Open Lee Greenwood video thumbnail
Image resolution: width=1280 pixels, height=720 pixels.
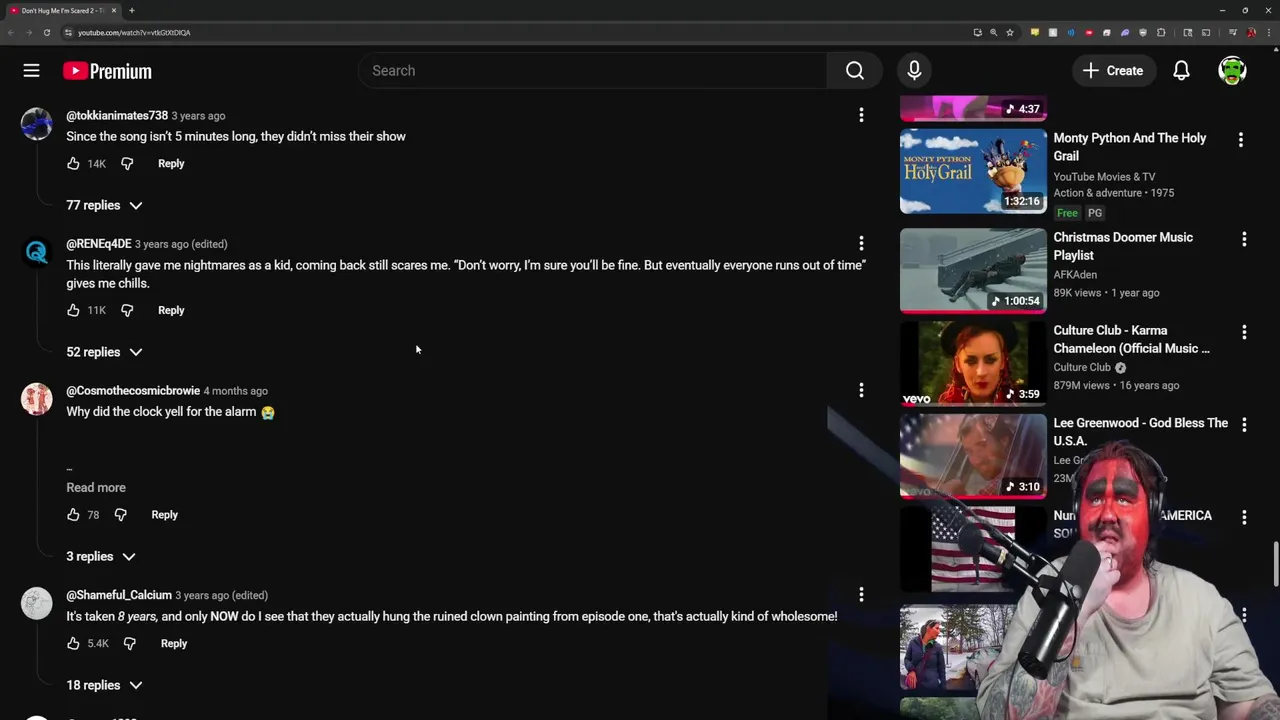click(x=973, y=456)
